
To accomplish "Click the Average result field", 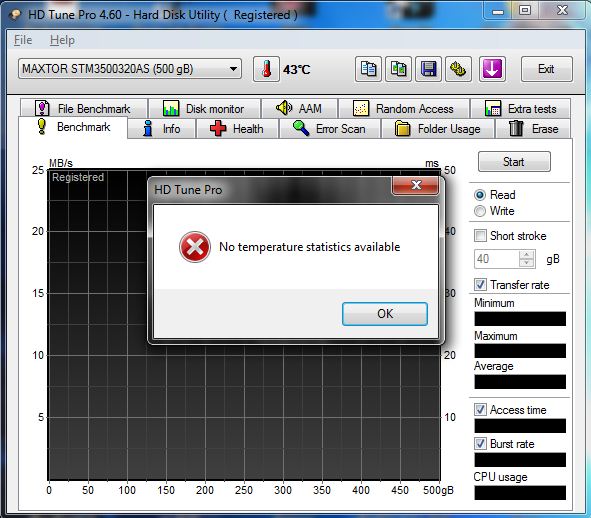I will (520, 382).
